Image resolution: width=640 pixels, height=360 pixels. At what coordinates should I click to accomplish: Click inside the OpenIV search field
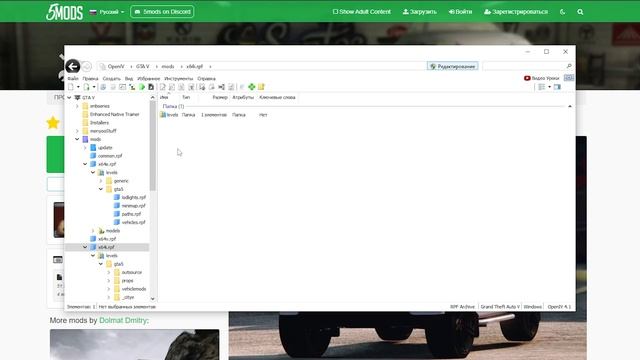tap(524, 66)
